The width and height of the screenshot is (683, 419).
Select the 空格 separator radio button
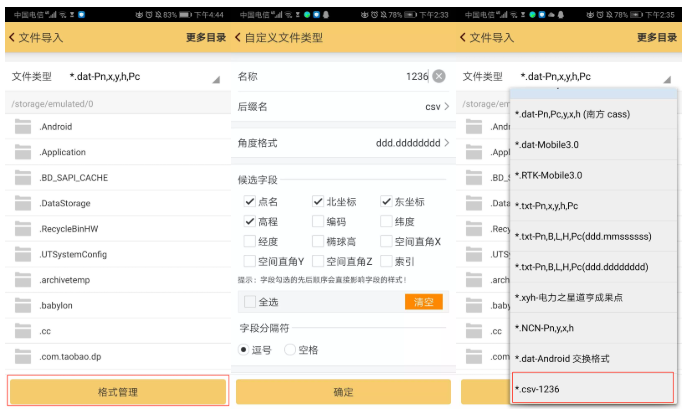pos(290,350)
